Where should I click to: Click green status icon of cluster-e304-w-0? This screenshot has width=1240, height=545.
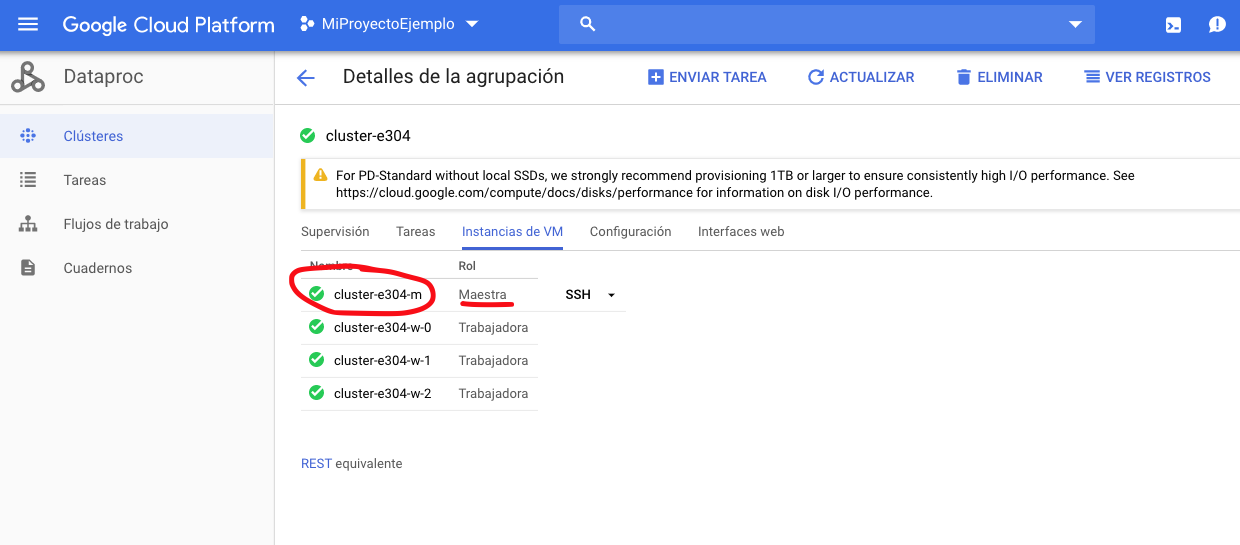[316, 327]
